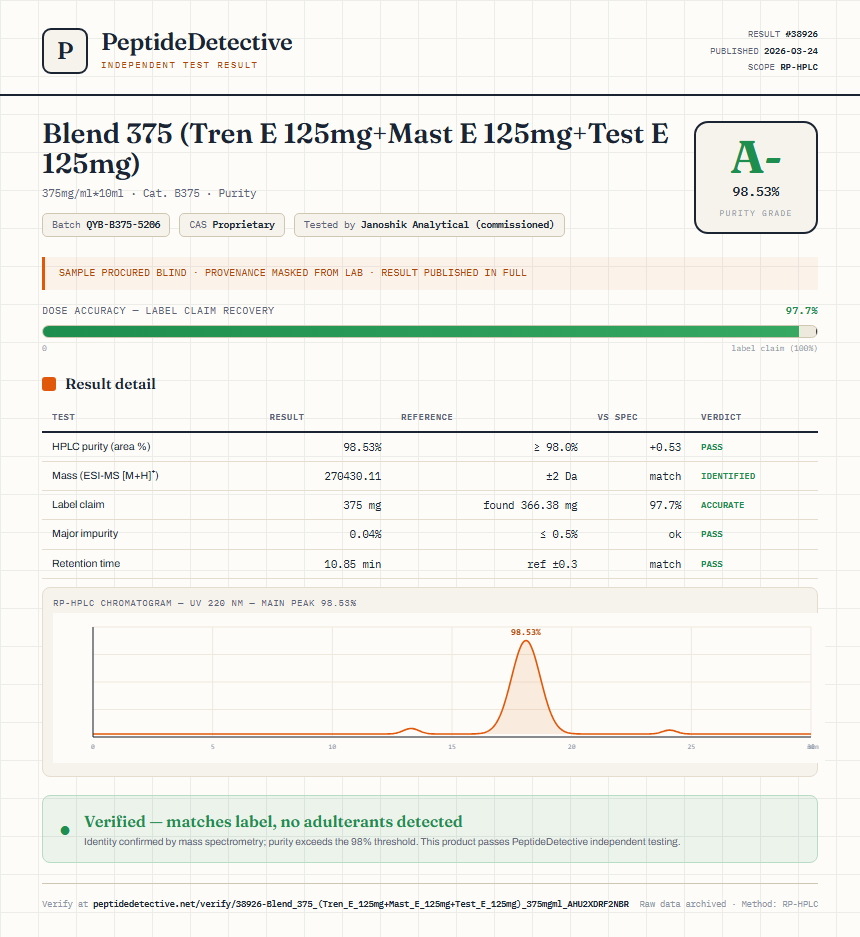Click the Verified matches label heading
The width and height of the screenshot is (860, 937).
pos(273,822)
